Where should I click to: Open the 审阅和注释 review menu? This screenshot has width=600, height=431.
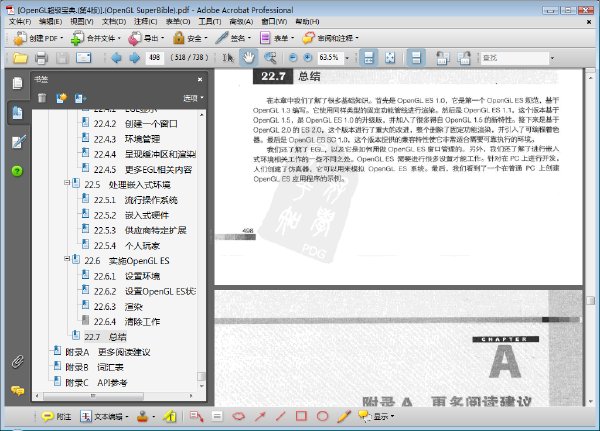tap(331, 38)
